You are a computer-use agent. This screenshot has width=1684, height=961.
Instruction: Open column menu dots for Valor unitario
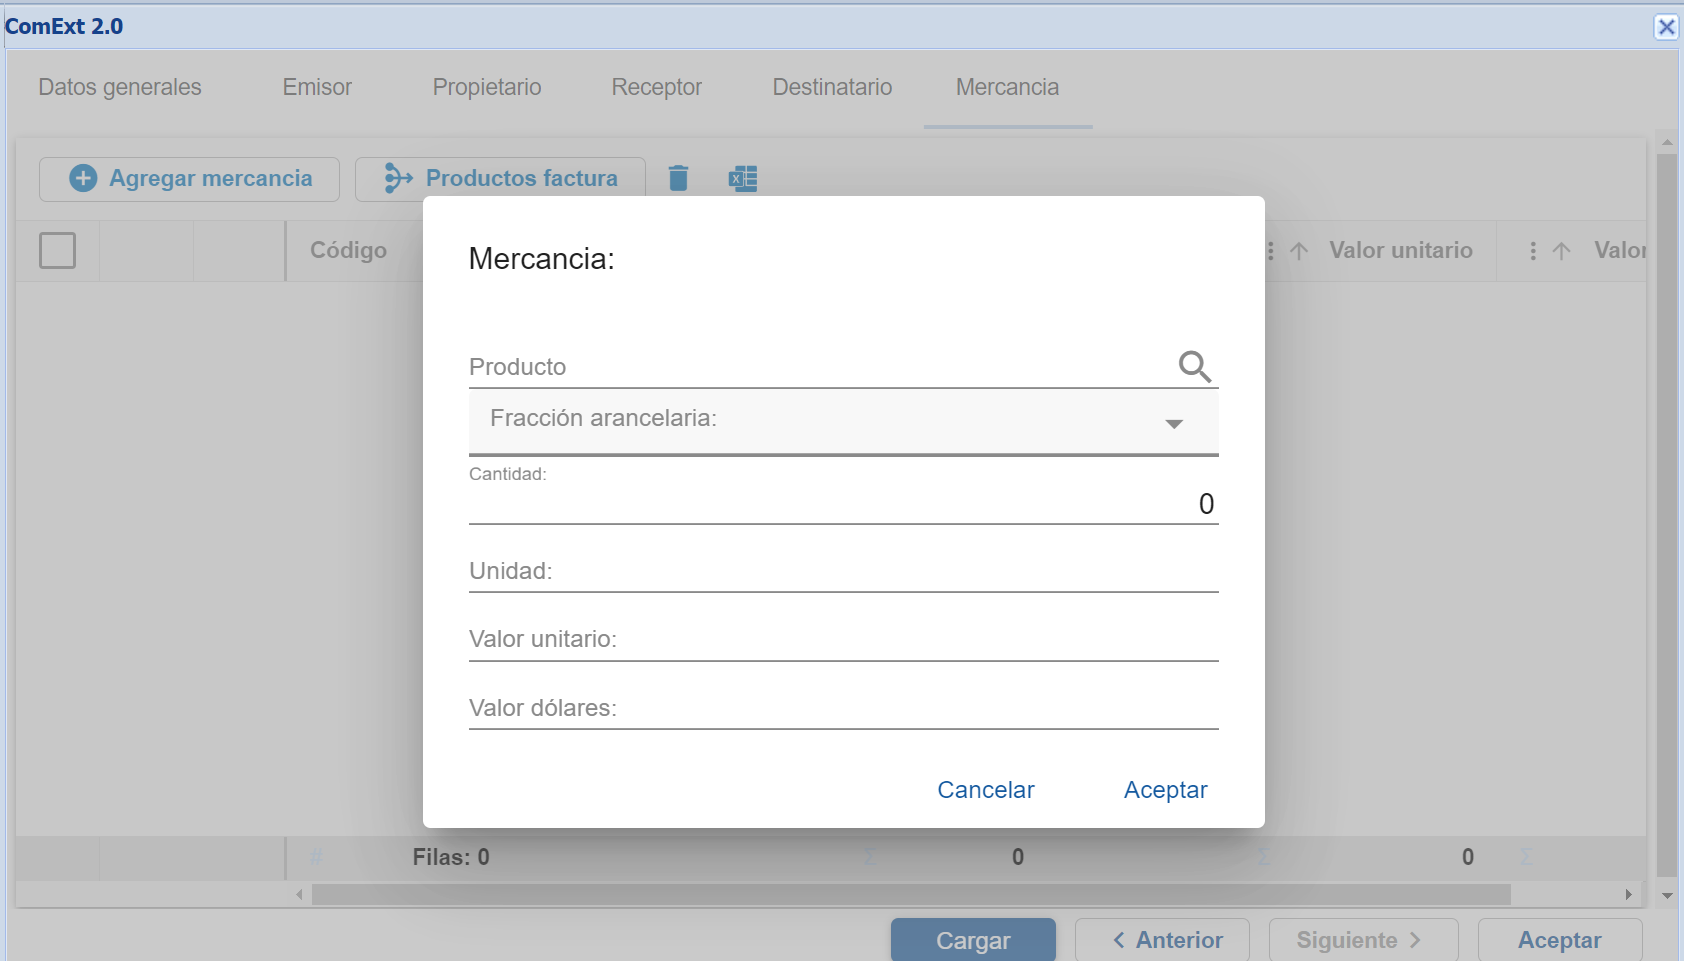pos(1270,251)
